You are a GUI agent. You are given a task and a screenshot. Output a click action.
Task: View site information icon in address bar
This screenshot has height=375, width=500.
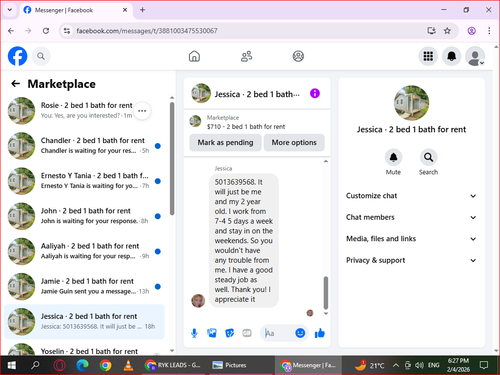(x=67, y=31)
